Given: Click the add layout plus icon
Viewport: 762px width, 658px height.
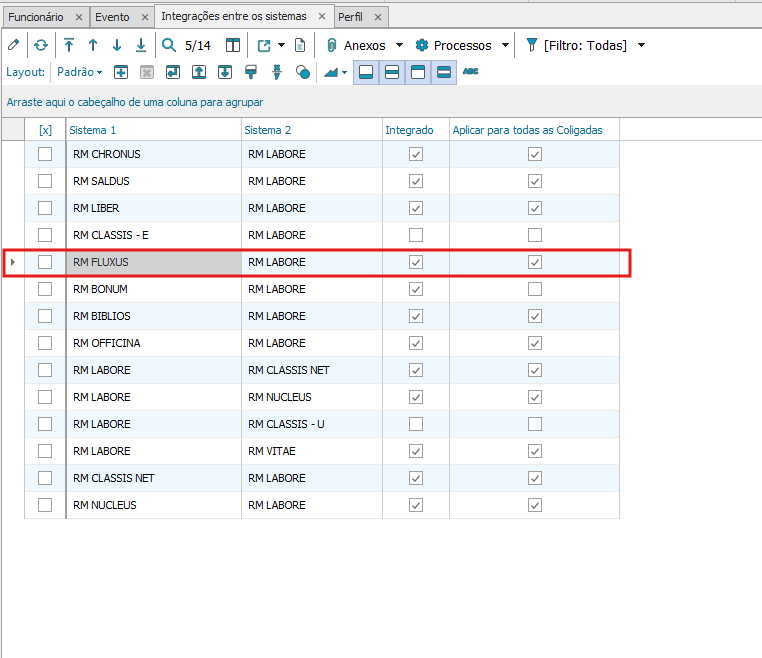Looking at the screenshot, I should tap(121, 72).
